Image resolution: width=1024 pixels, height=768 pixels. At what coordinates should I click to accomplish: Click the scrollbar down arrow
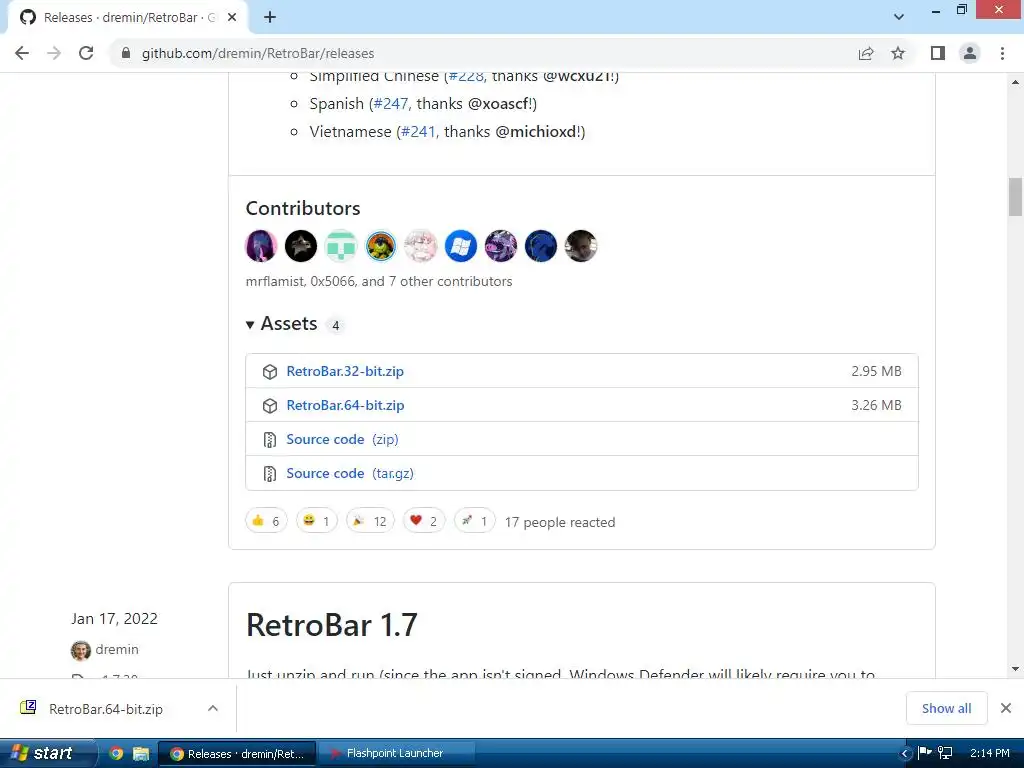(1015, 669)
